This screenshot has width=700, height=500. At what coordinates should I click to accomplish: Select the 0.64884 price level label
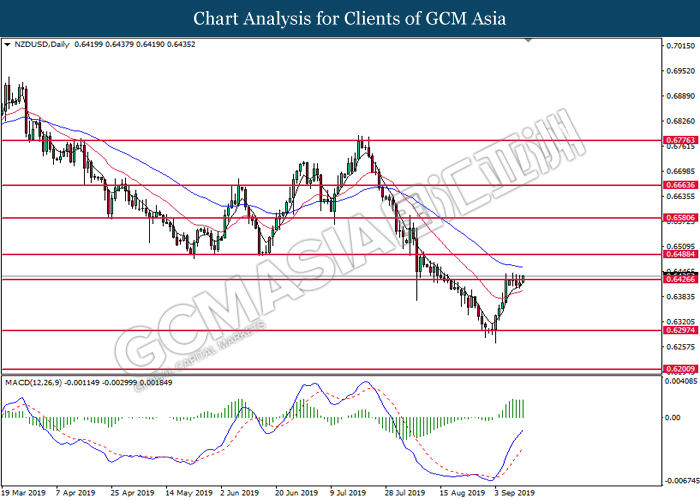[x=680, y=254]
